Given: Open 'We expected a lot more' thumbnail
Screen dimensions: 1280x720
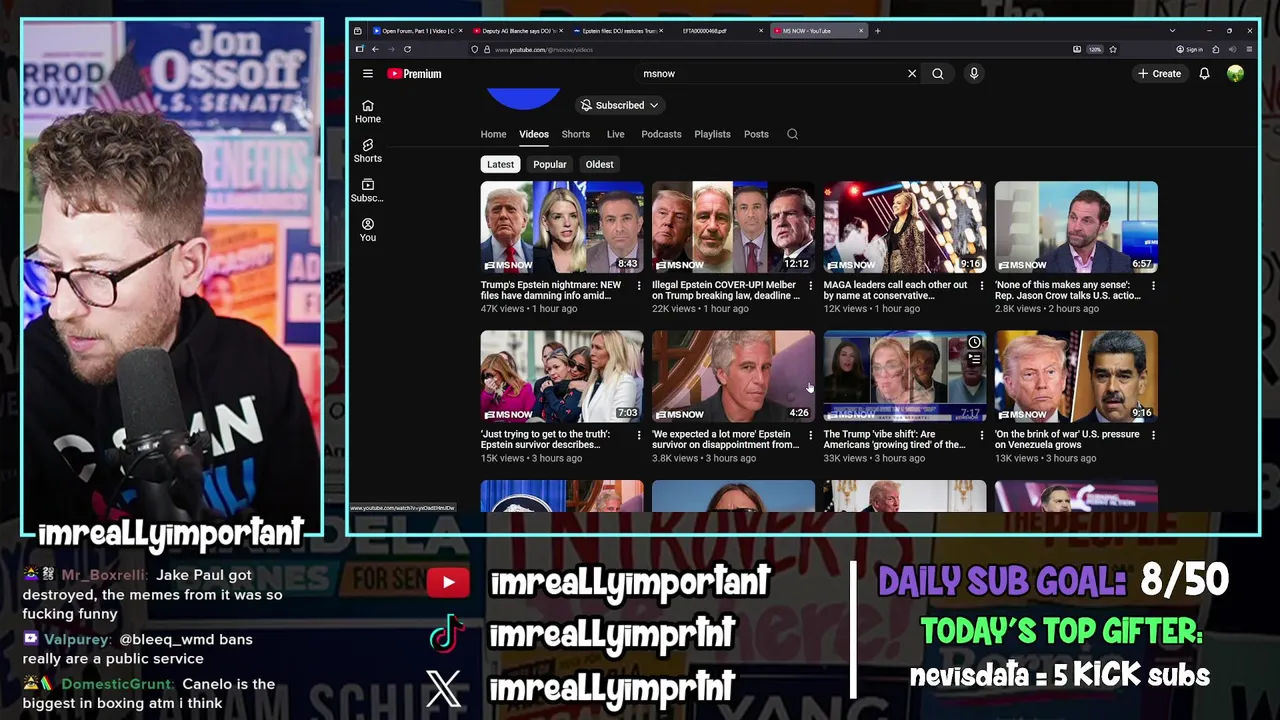Looking at the screenshot, I should [733, 376].
